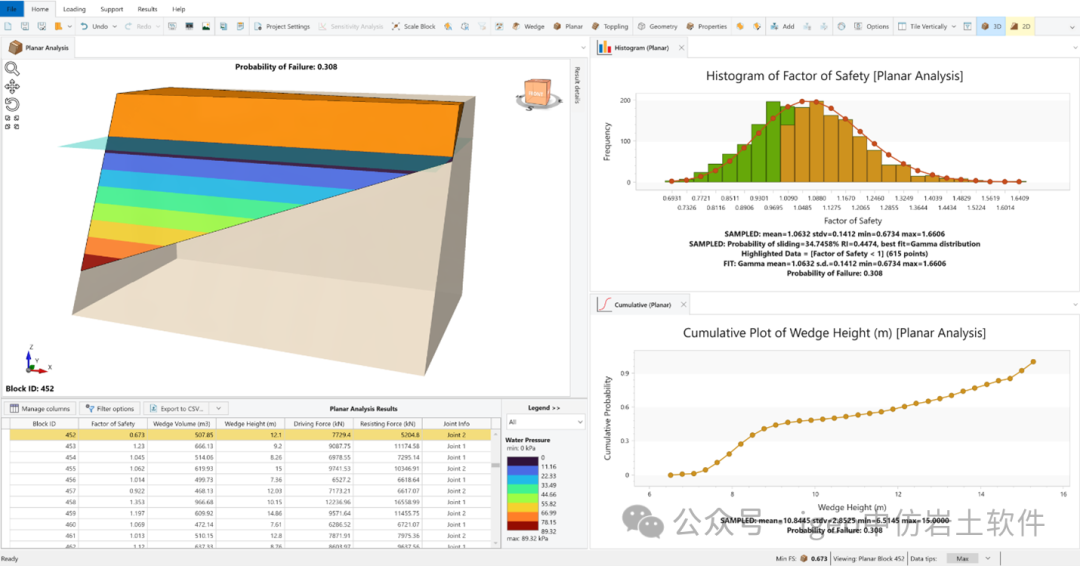1080x566 pixels.
Task: Click the zoom magnifier in 3D view
Action: click(x=12, y=69)
